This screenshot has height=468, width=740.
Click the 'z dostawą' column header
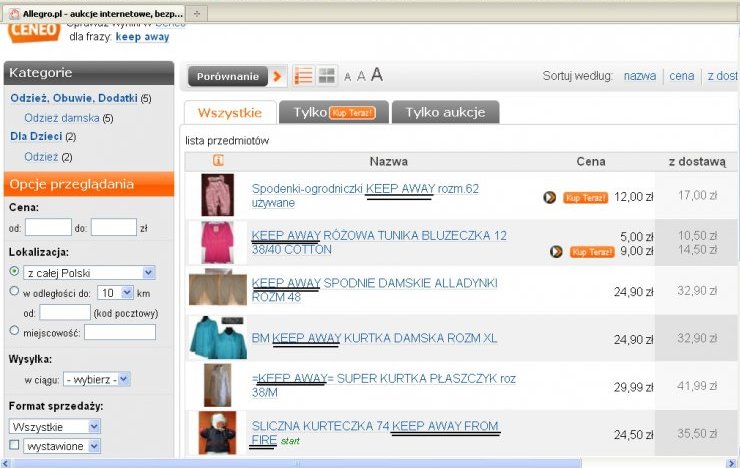tap(697, 161)
